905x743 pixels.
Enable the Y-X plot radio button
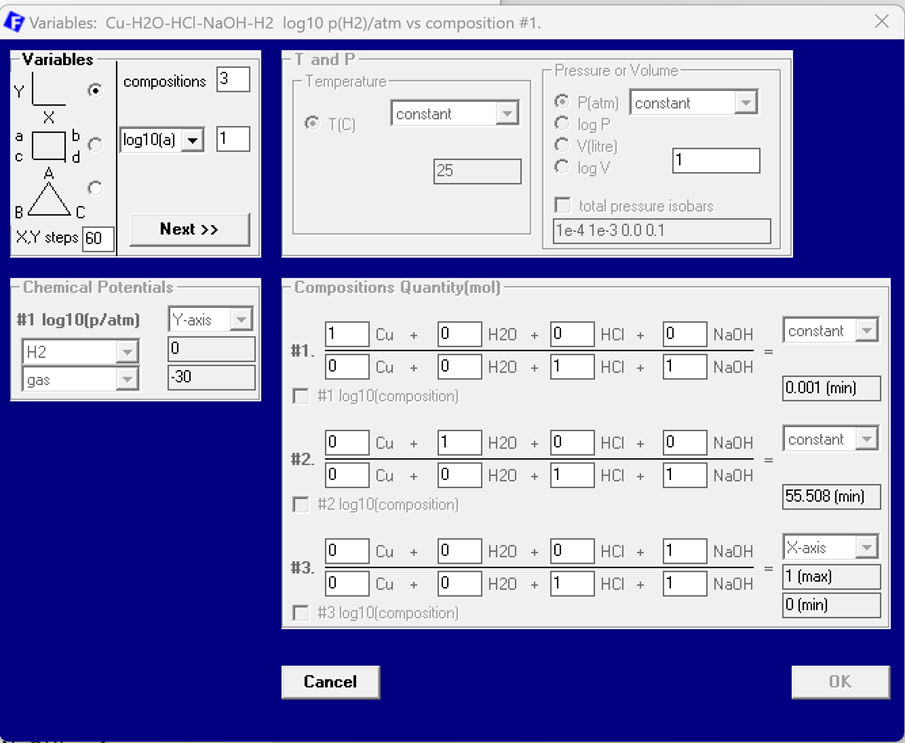click(x=95, y=91)
